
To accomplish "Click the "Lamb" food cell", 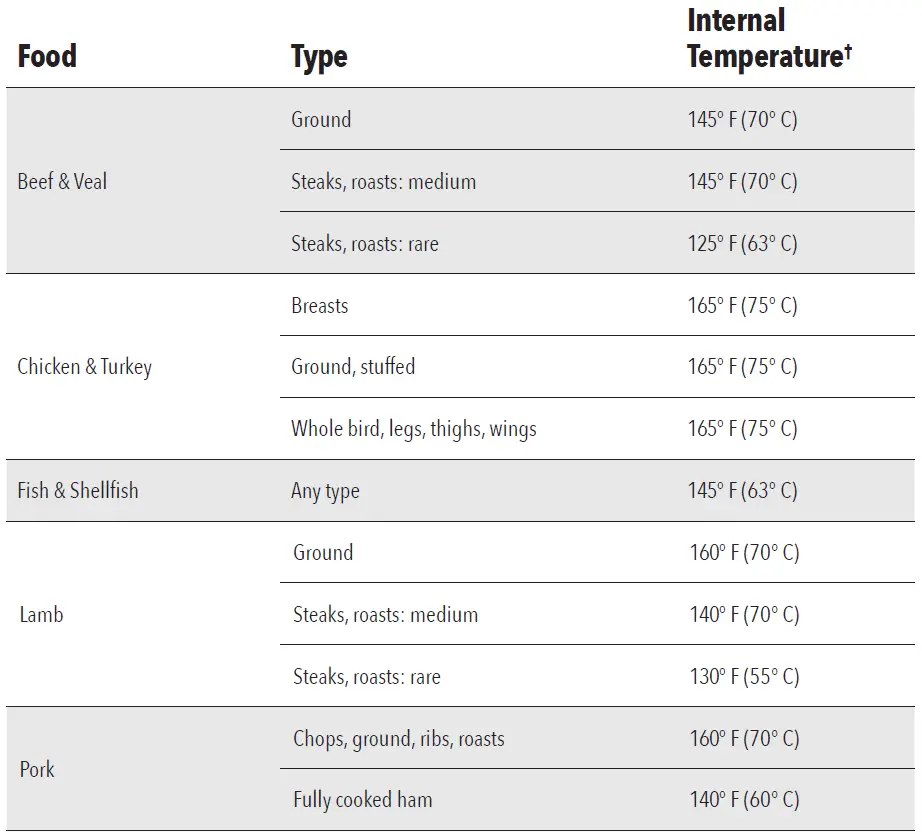I will coord(41,615).
